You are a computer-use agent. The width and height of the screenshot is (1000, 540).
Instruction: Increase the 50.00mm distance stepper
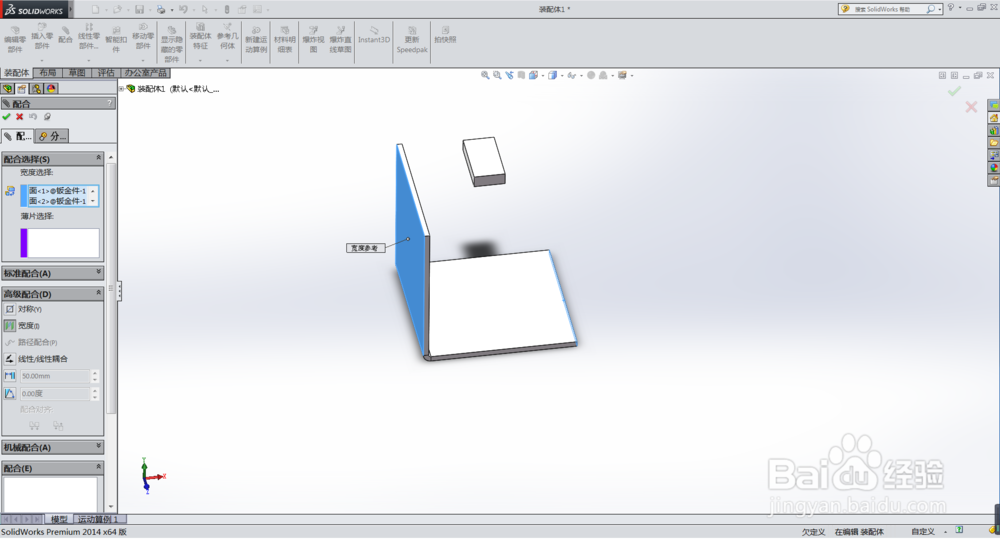95,373
